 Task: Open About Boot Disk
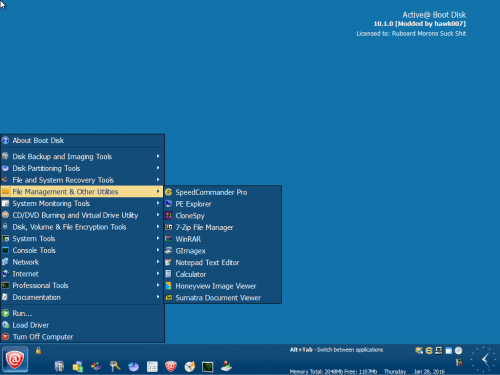82,140
